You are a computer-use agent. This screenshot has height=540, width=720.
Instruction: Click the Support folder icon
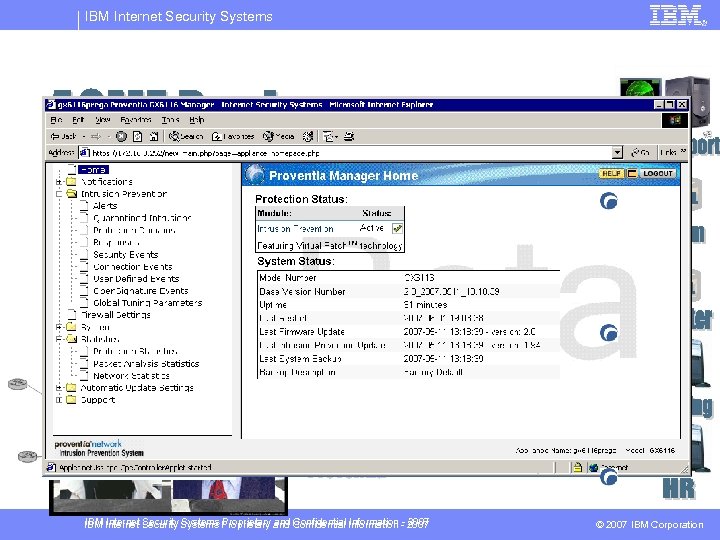pyautogui.click(x=71, y=400)
